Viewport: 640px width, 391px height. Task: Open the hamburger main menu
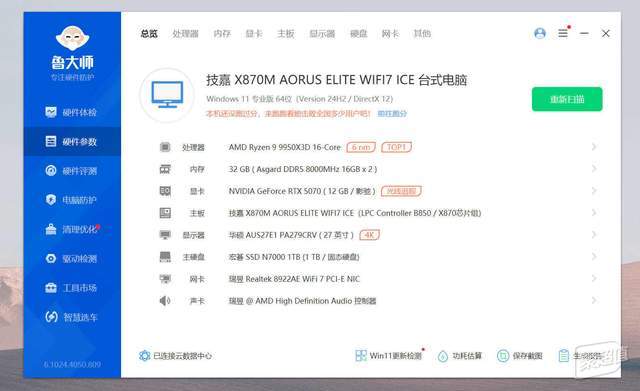(563, 33)
